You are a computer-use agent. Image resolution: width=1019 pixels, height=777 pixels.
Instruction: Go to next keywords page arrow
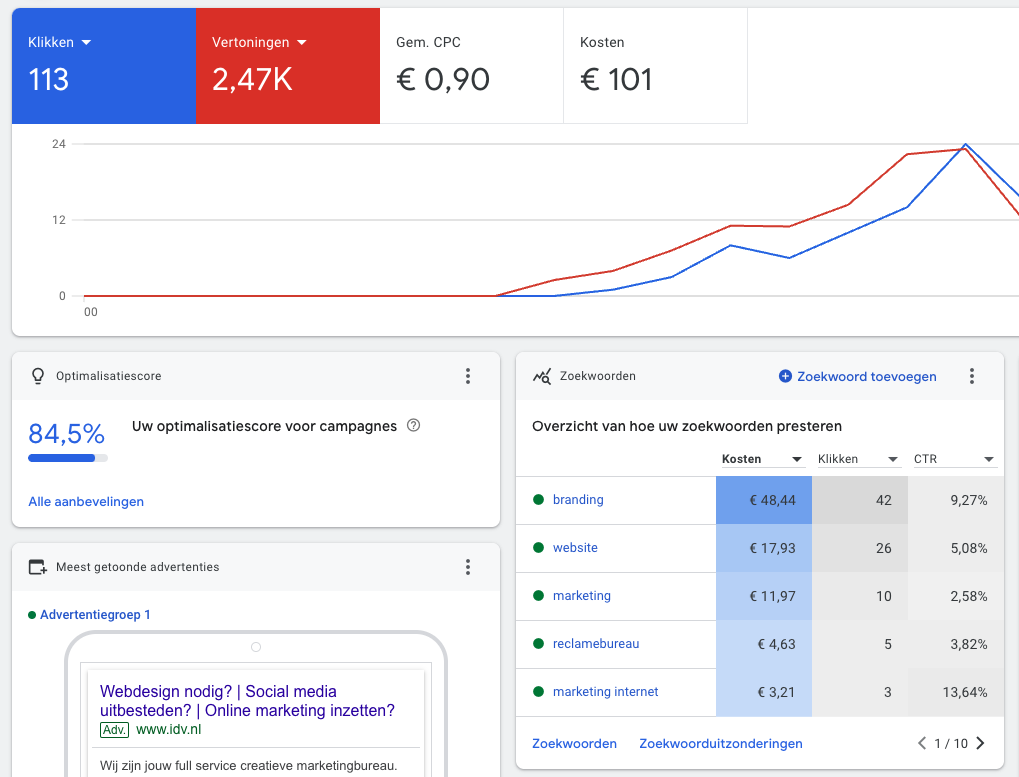(981, 743)
